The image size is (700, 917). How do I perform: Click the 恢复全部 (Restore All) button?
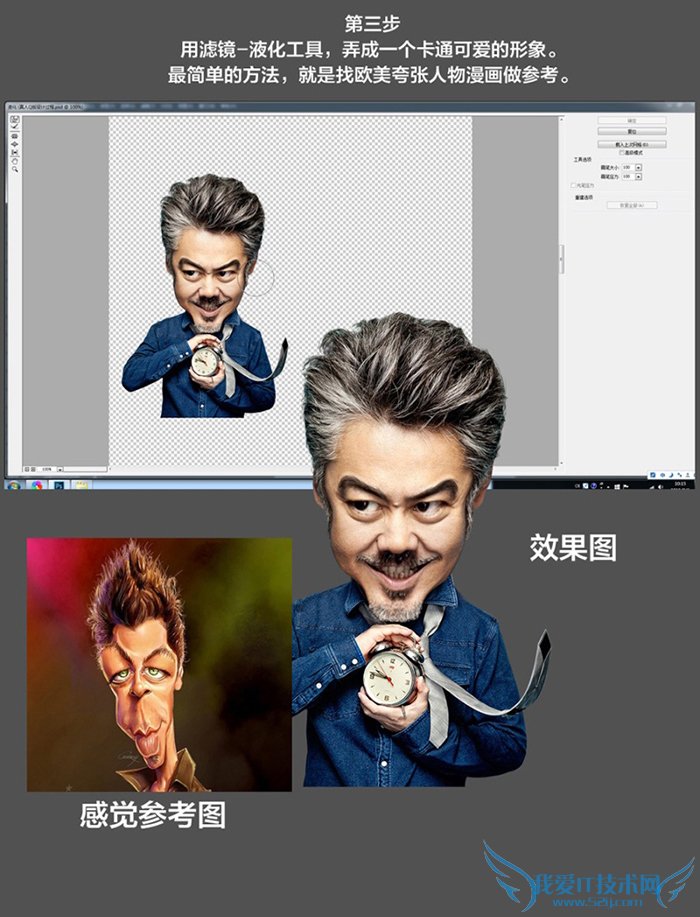pos(632,205)
